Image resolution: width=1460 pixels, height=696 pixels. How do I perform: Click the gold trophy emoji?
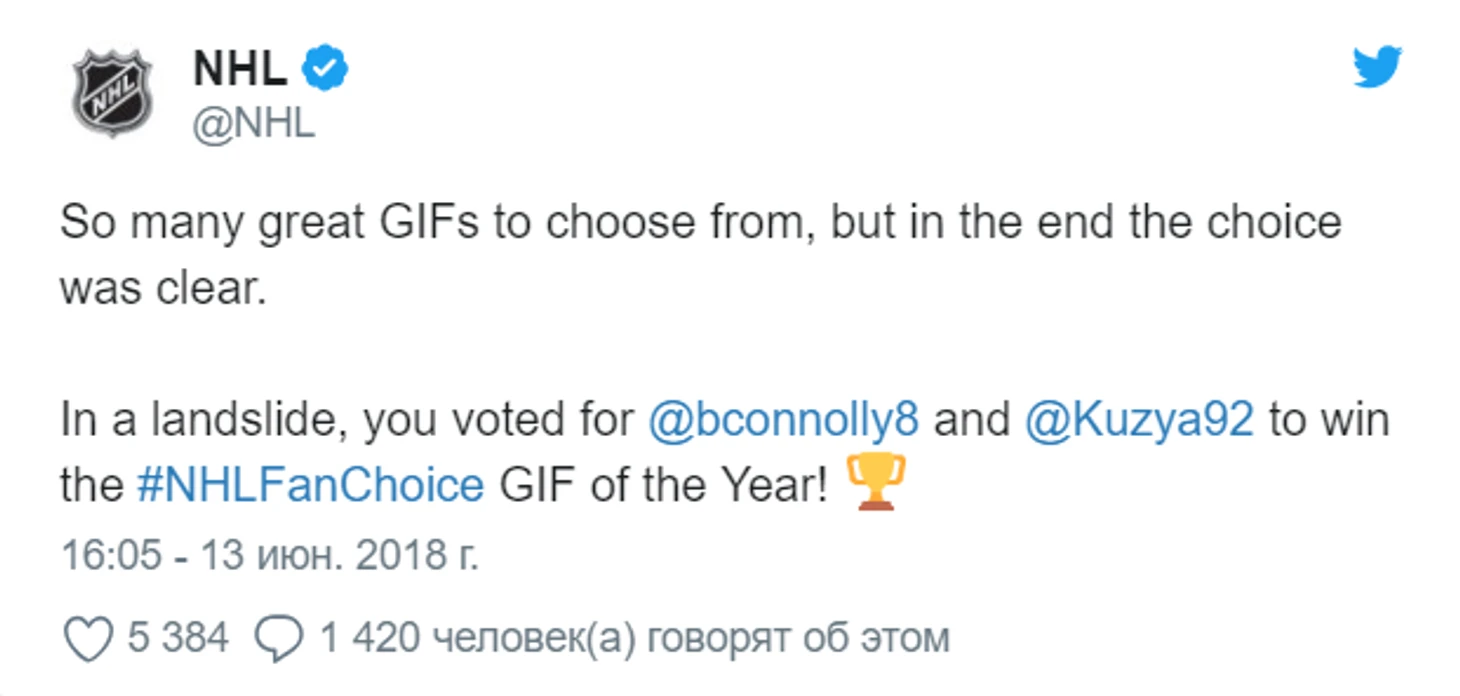pyautogui.click(x=876, y=482)
